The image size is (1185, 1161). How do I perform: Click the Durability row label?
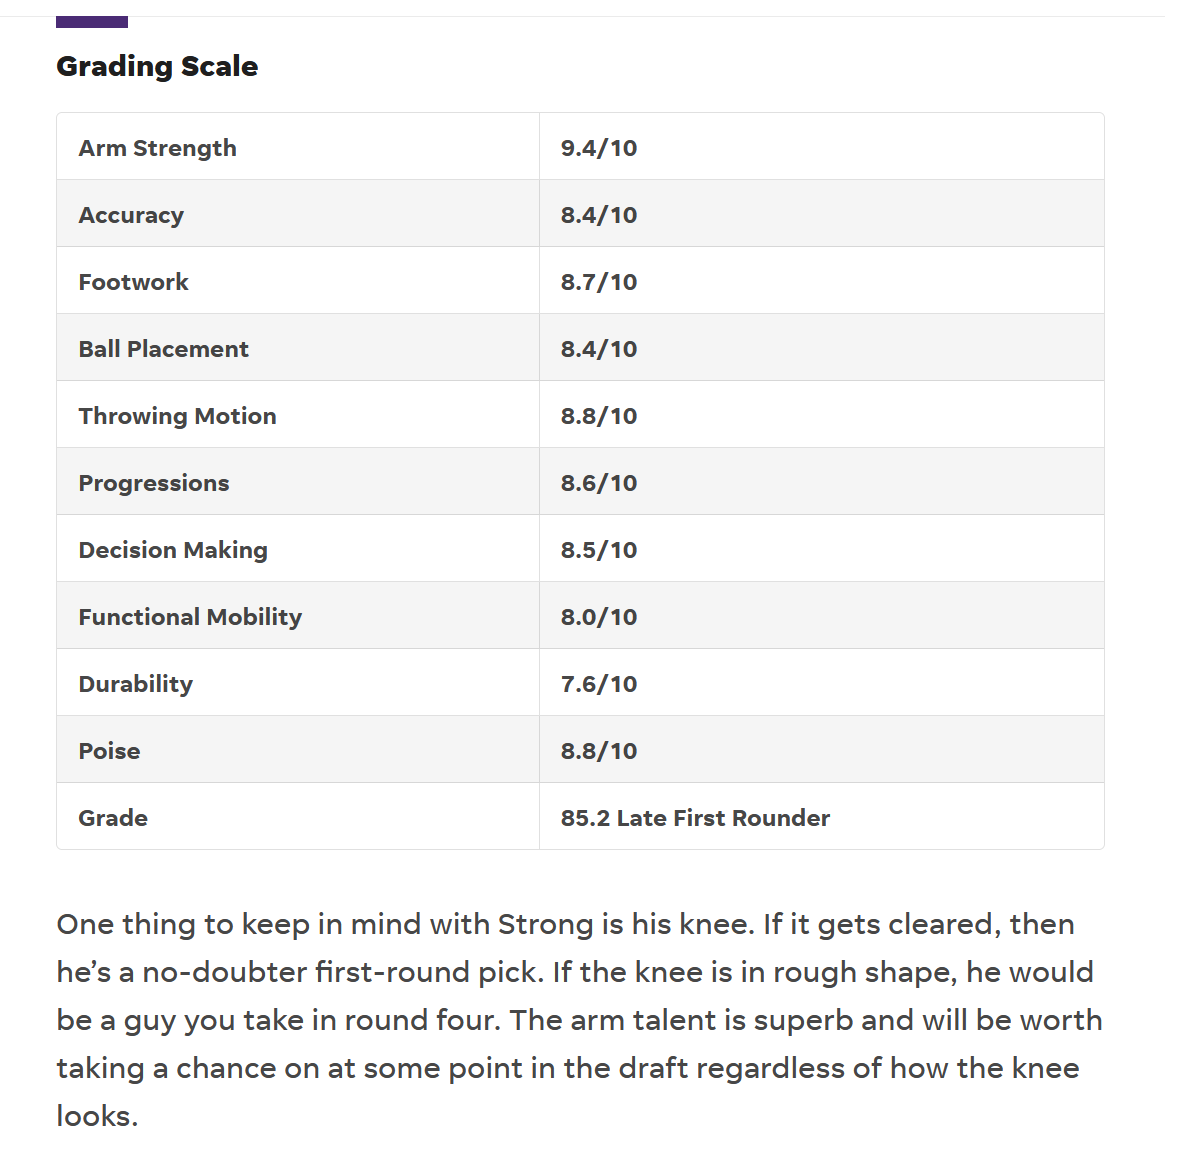135,684
